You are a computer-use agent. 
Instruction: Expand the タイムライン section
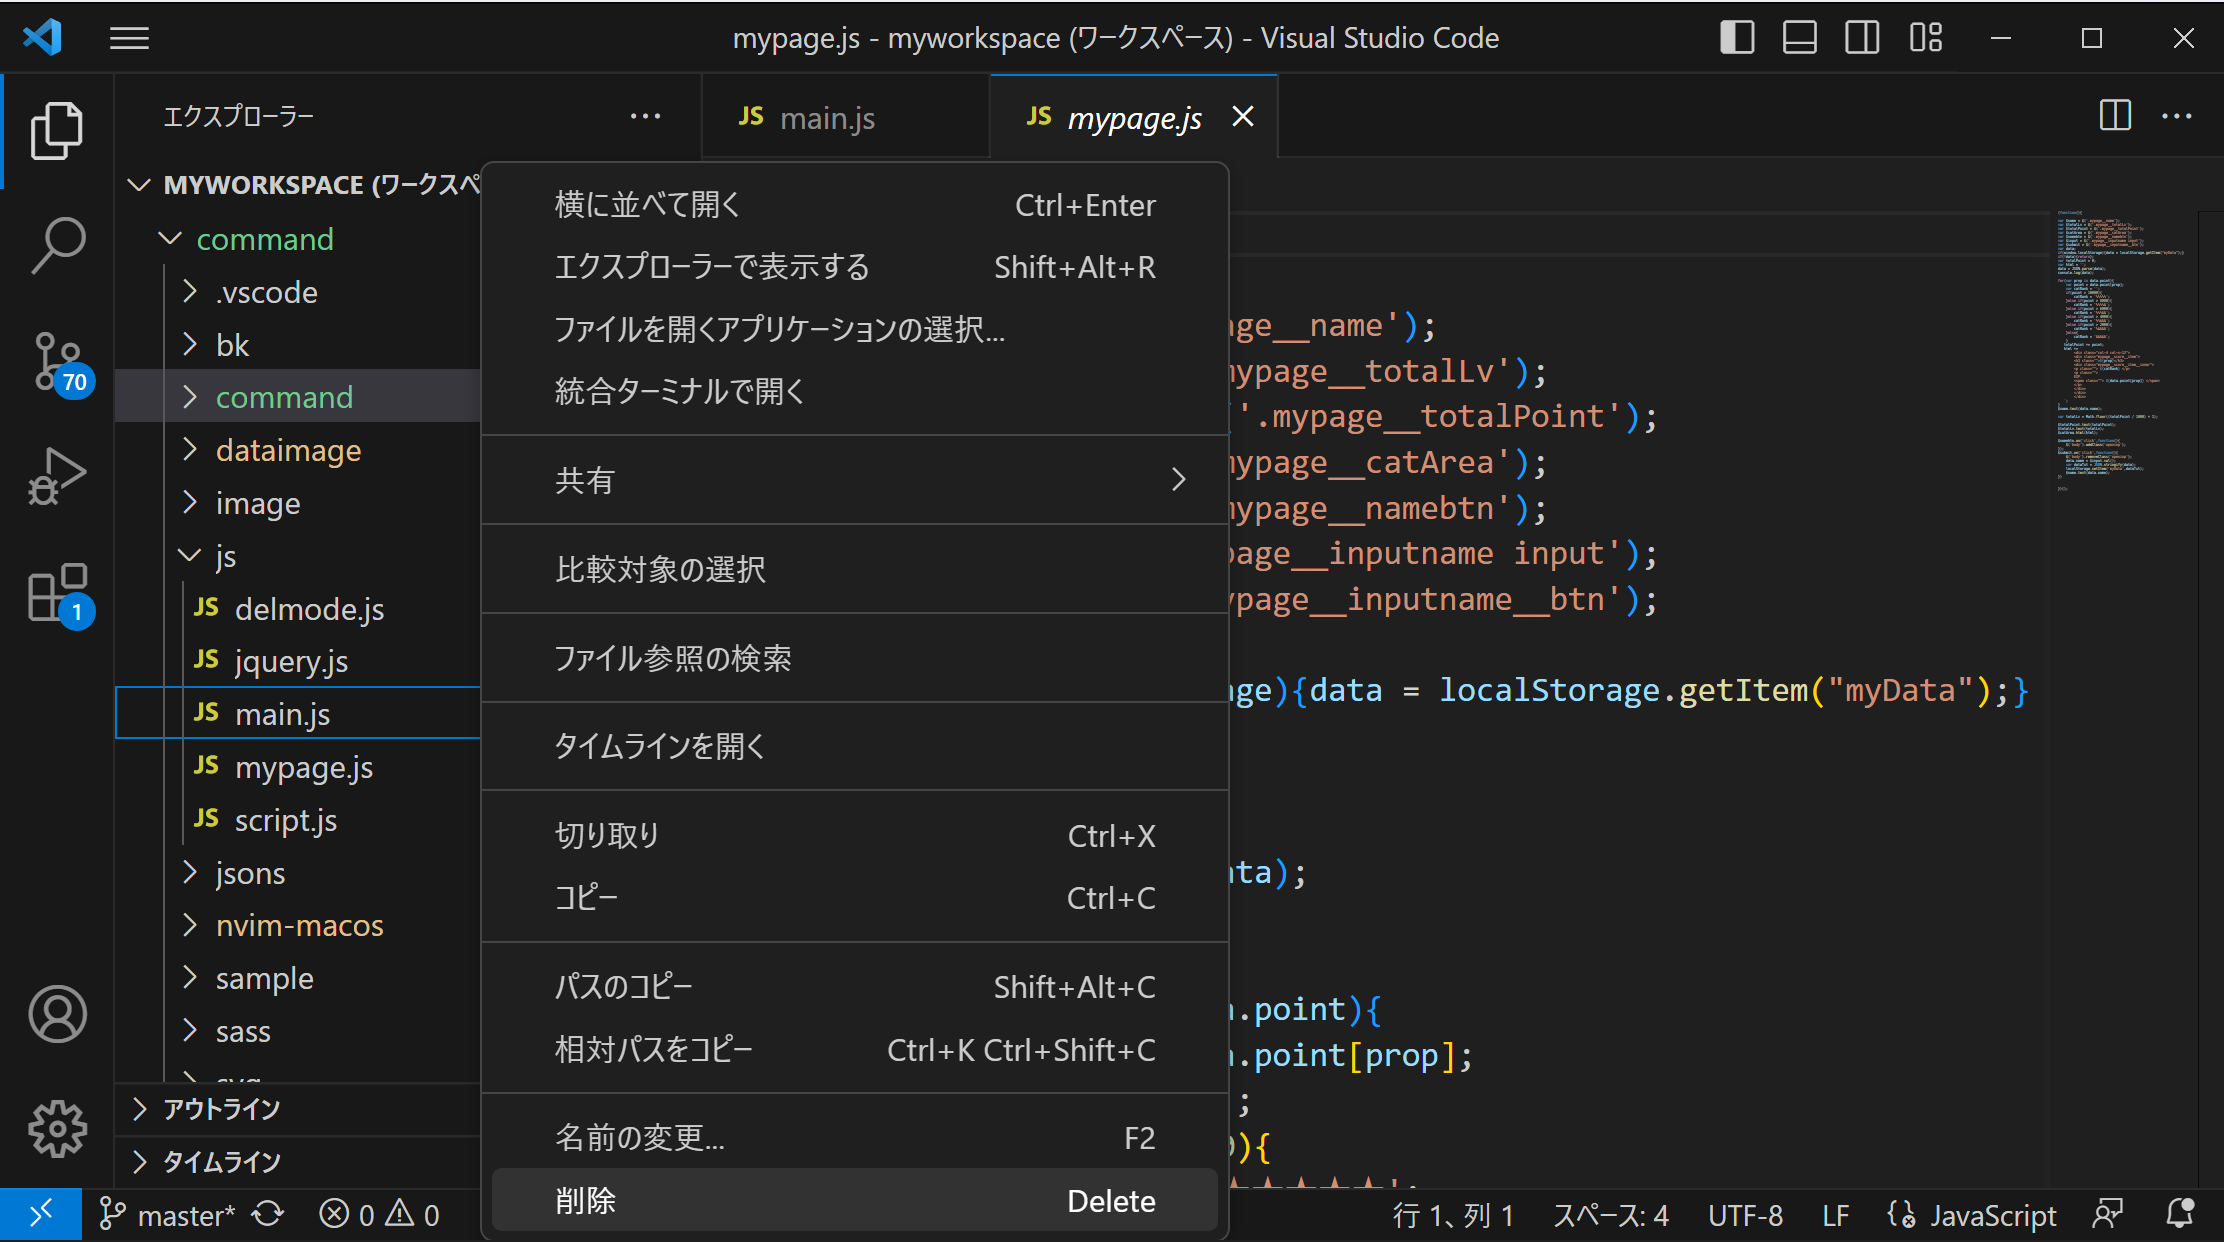click(x=298, y=1162)
